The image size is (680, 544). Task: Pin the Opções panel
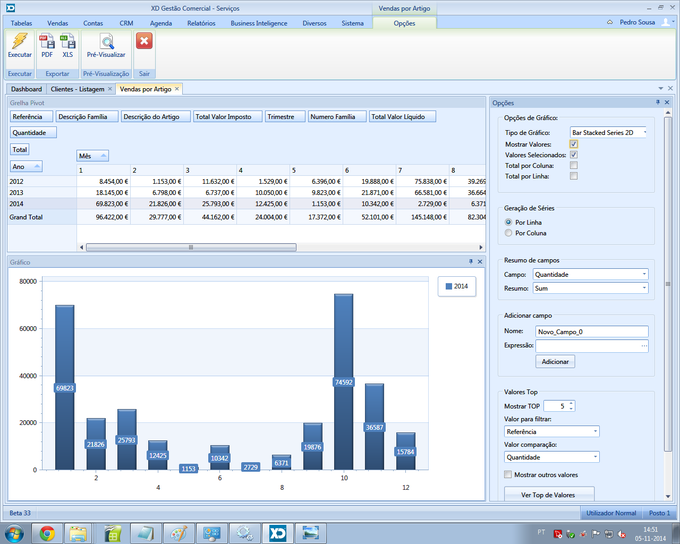(658, 102)
